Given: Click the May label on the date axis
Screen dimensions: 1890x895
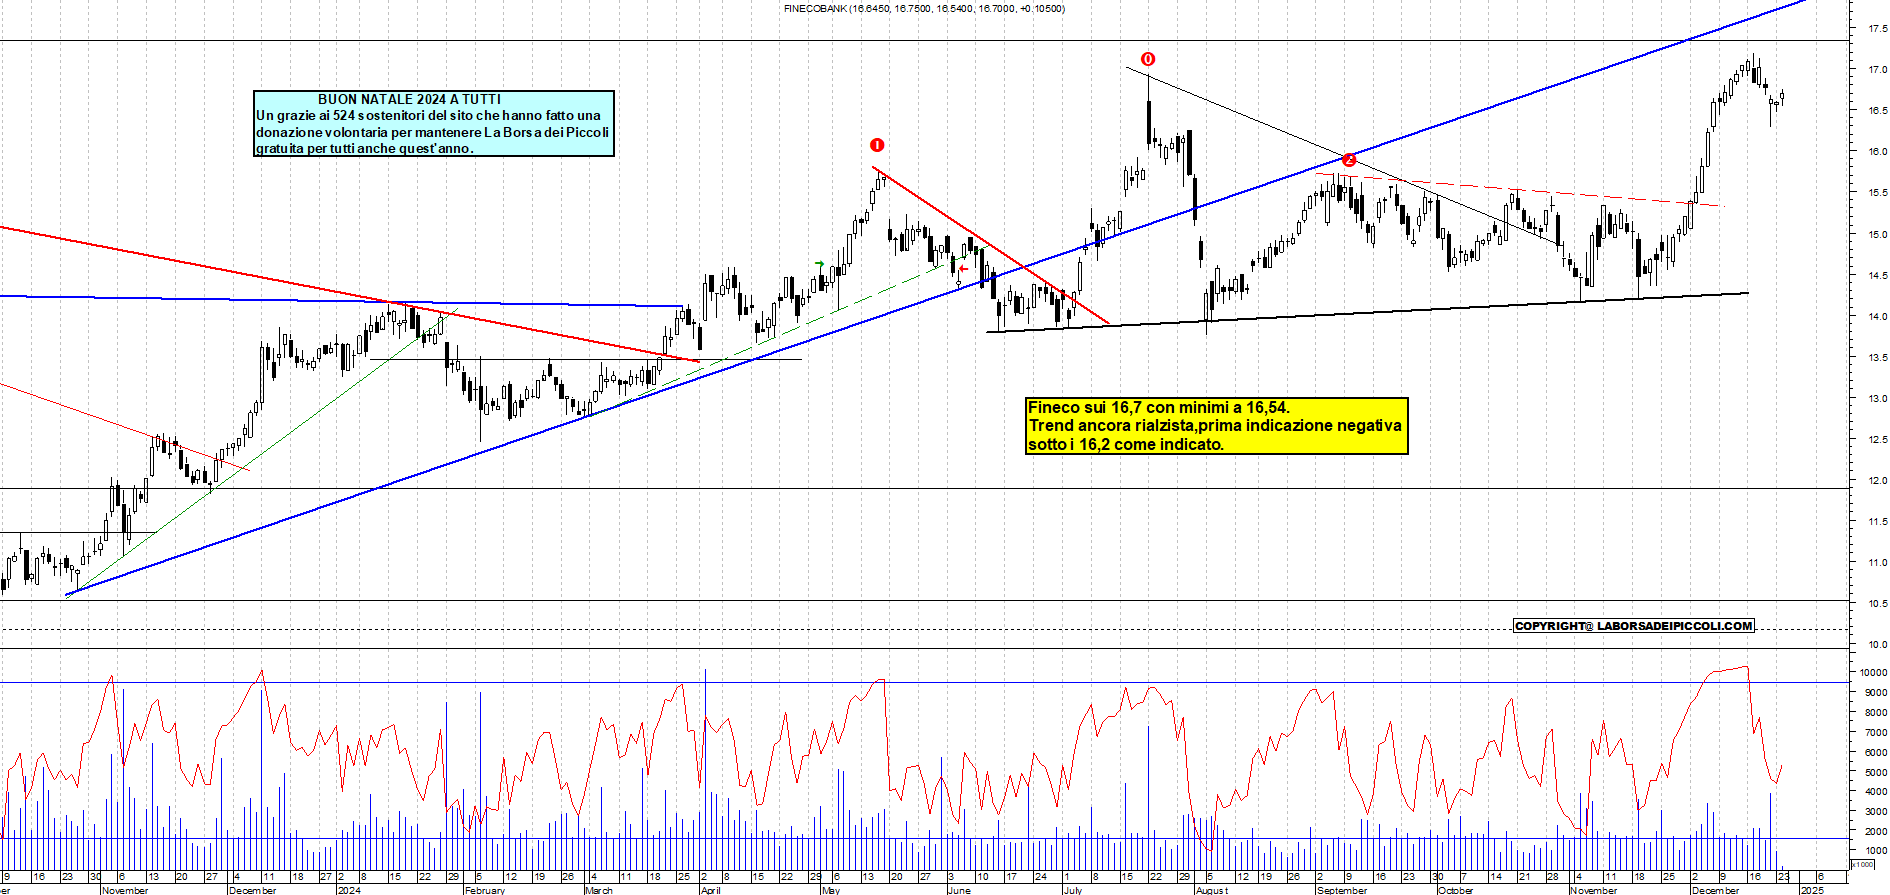Looking at the screenshot, I should 831,890.
